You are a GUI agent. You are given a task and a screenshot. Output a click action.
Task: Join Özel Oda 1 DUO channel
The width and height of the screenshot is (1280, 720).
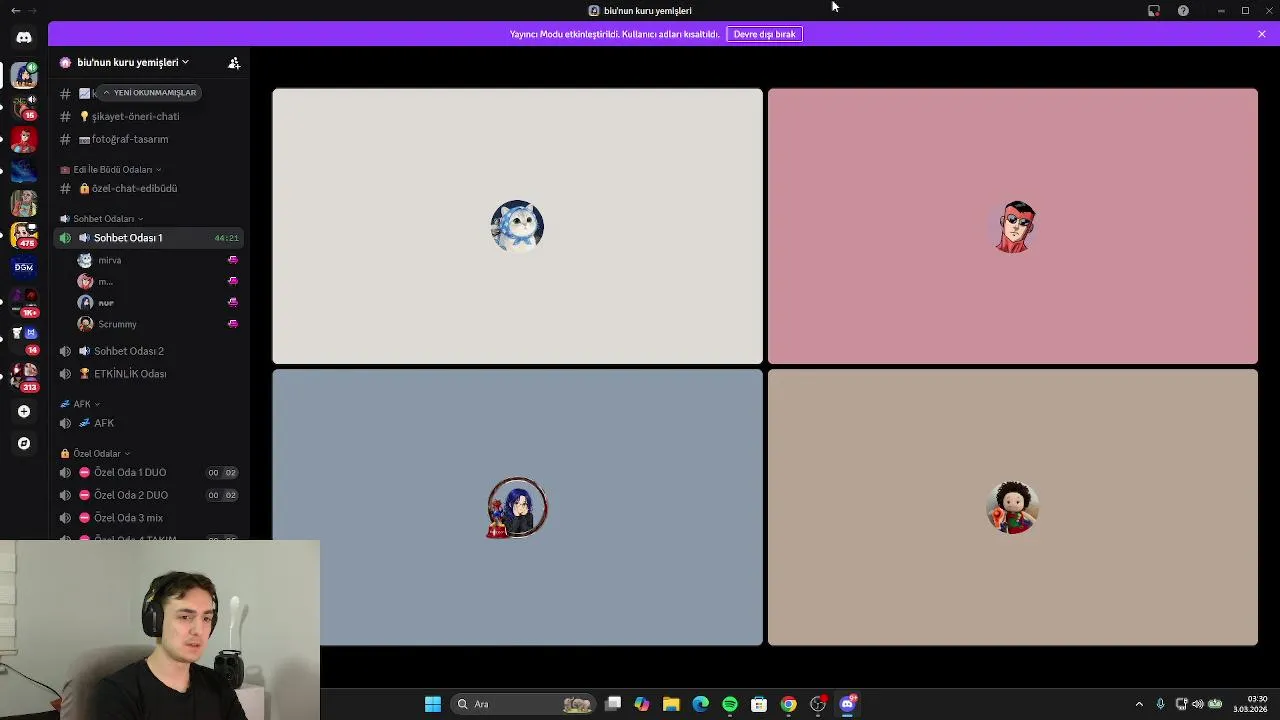point(149,472)
